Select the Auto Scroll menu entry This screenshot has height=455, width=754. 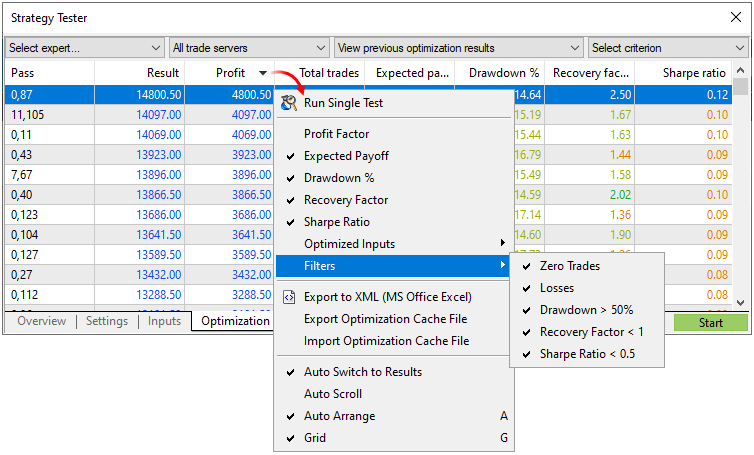coord(393,394)
